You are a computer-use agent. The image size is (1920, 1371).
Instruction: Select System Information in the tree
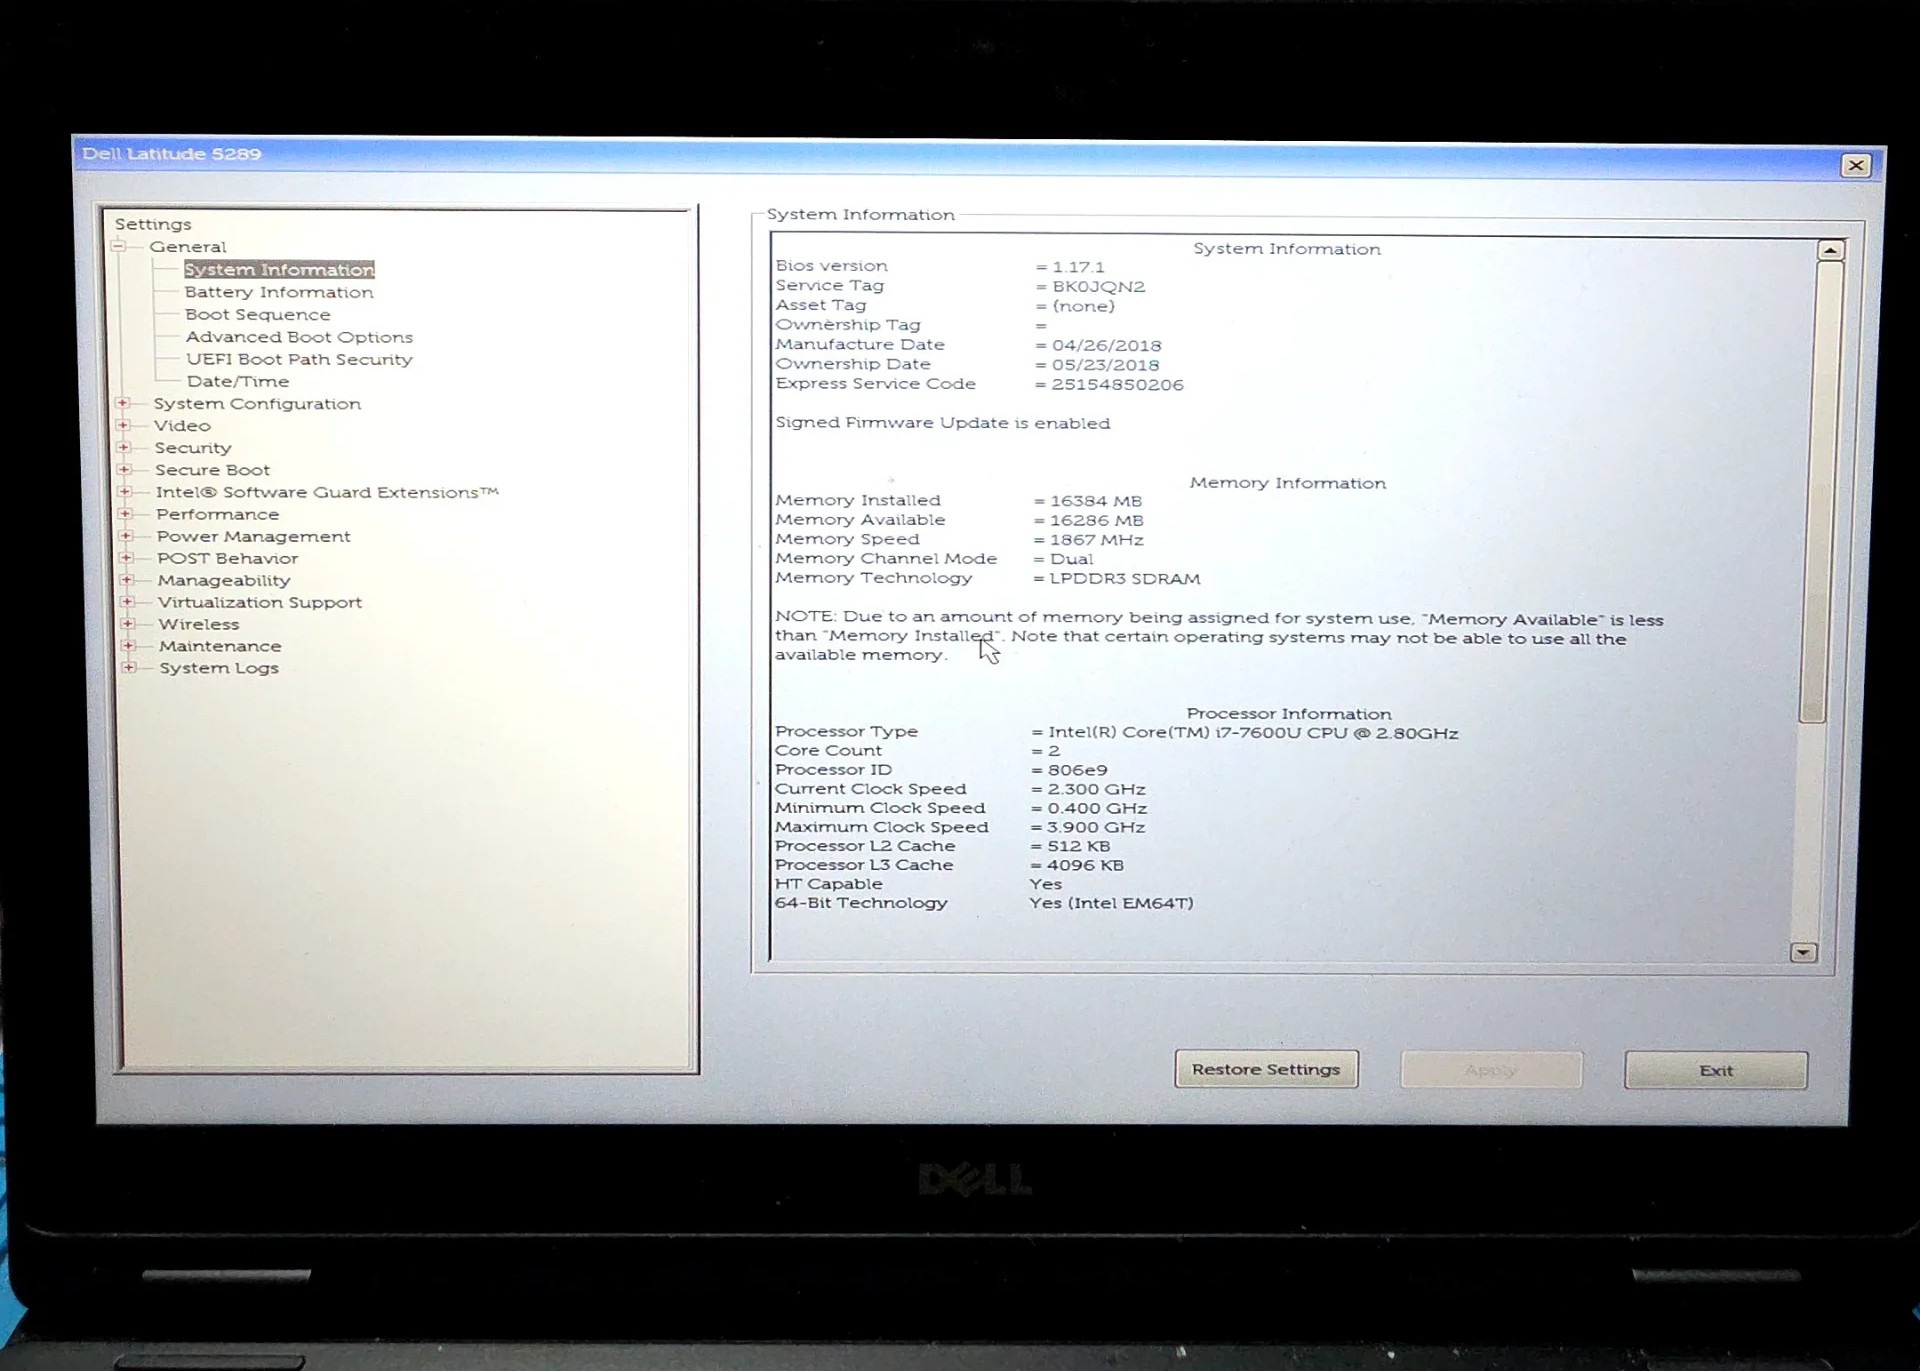tap(279, 270)
